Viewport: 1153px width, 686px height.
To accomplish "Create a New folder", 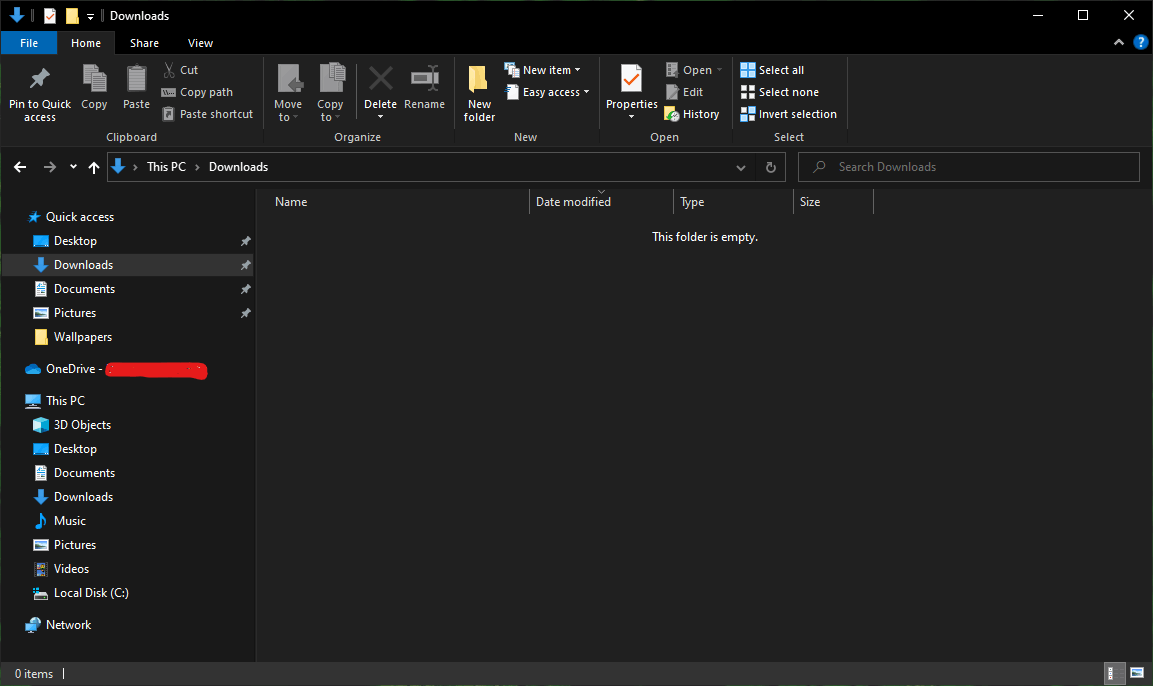I will (479, 93).
